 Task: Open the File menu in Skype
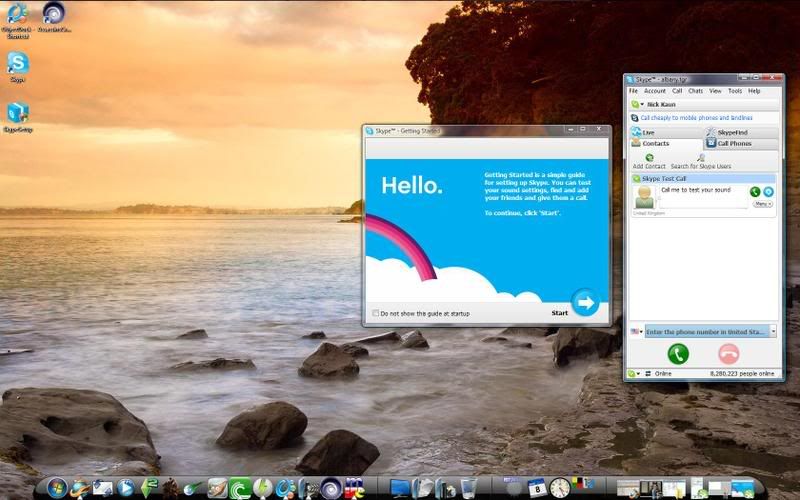click(x=633, y=91)
